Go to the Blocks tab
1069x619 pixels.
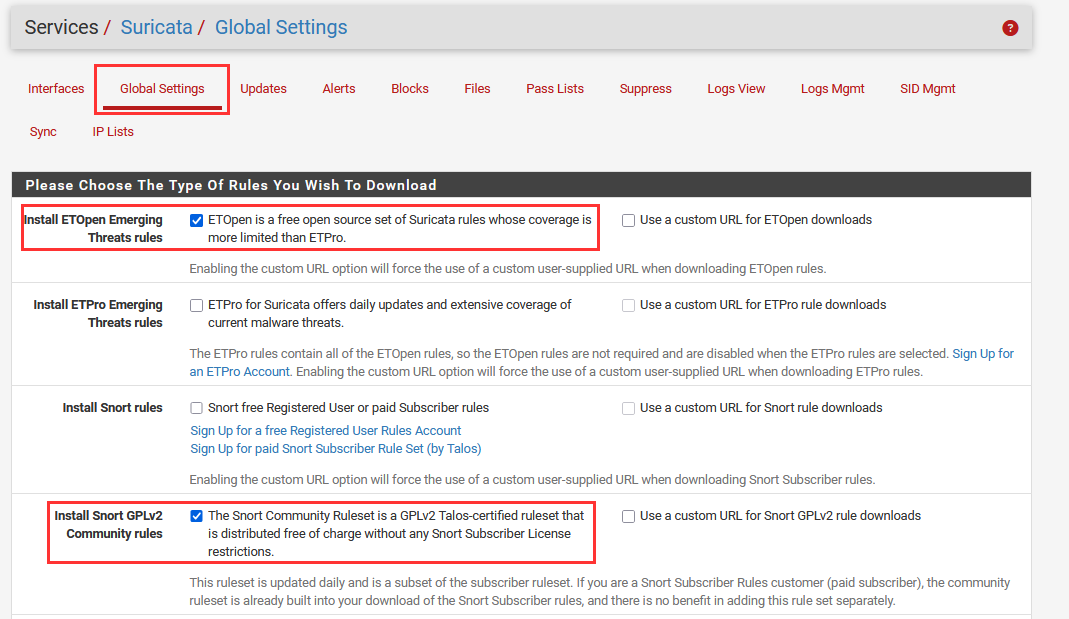pyautogui.click(x=410, y=89)
